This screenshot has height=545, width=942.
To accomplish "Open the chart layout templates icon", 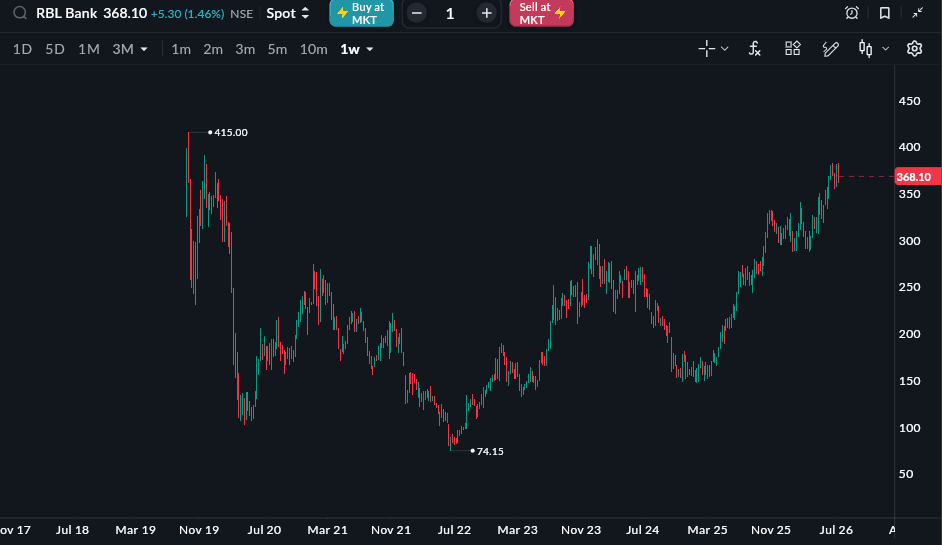I will tap(793, 49).
